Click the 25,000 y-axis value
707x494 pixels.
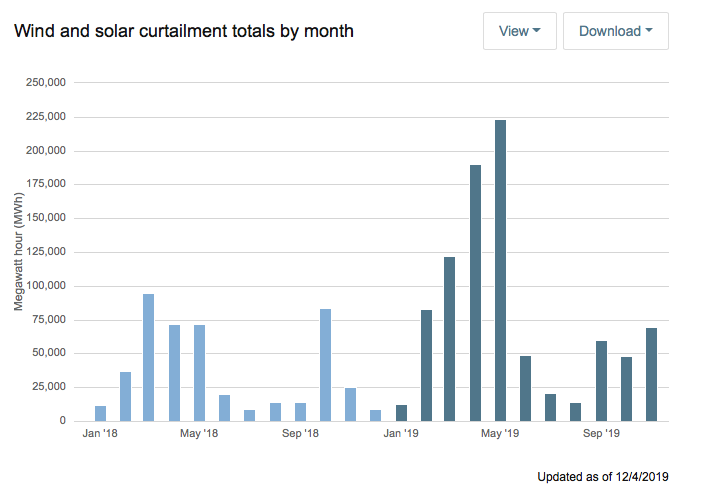(x=49, y=387)
